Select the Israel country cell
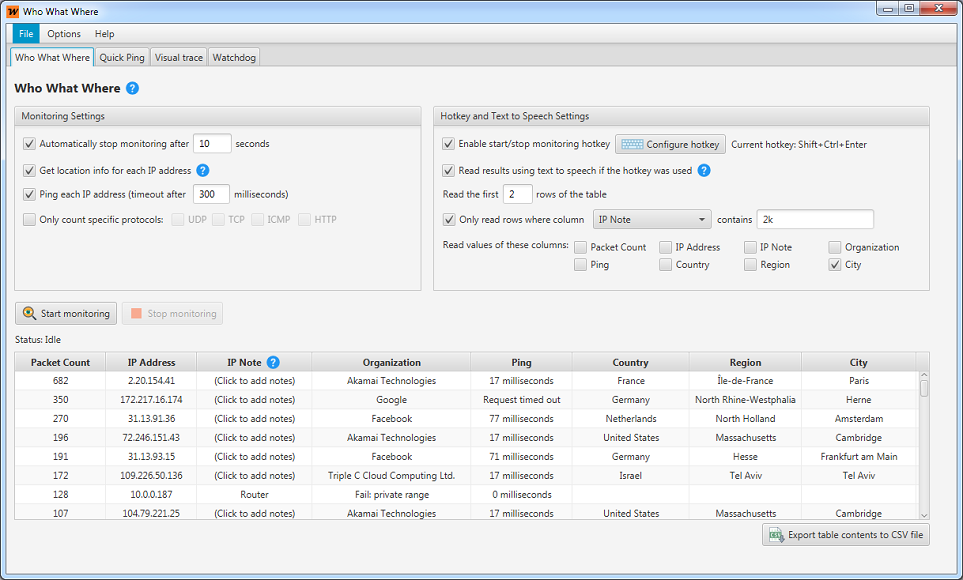 point(630,476)
